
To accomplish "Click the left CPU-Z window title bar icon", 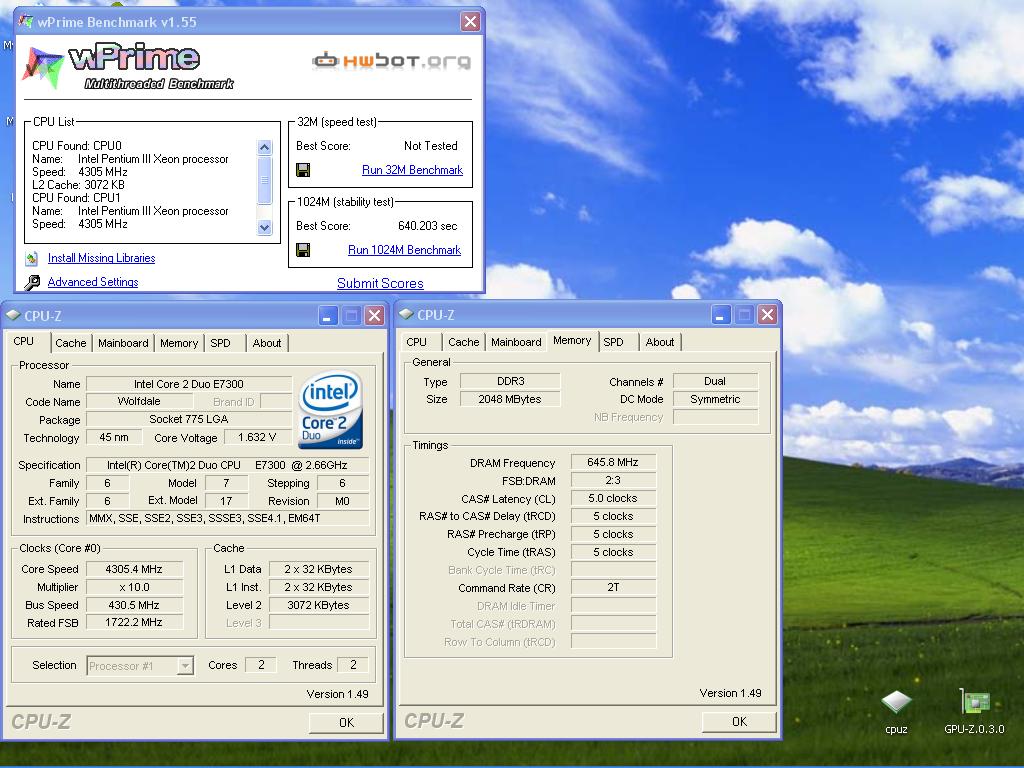I will (13, 315).
